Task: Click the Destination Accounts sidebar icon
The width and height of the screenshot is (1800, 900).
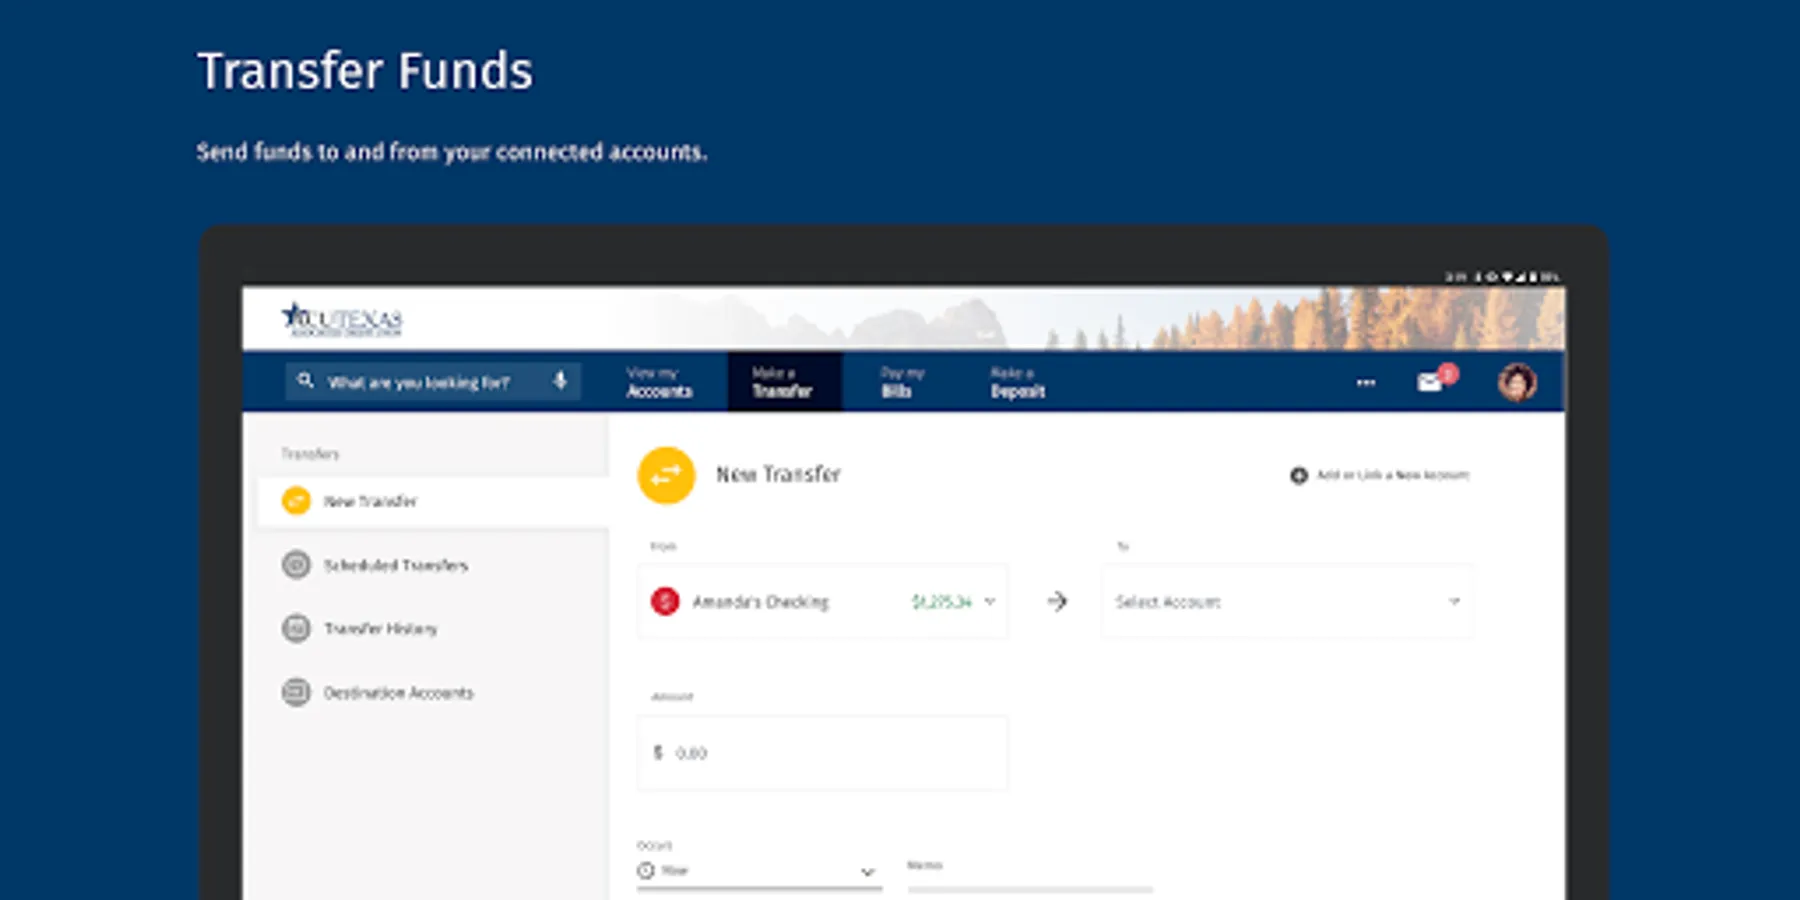Action: click(296, 692)
